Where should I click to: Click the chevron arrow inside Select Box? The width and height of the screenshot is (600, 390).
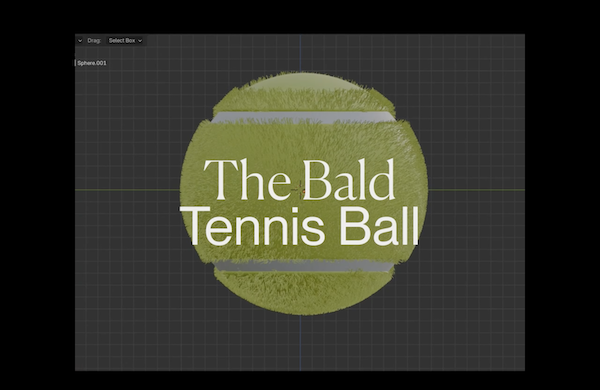pos(140,41)
